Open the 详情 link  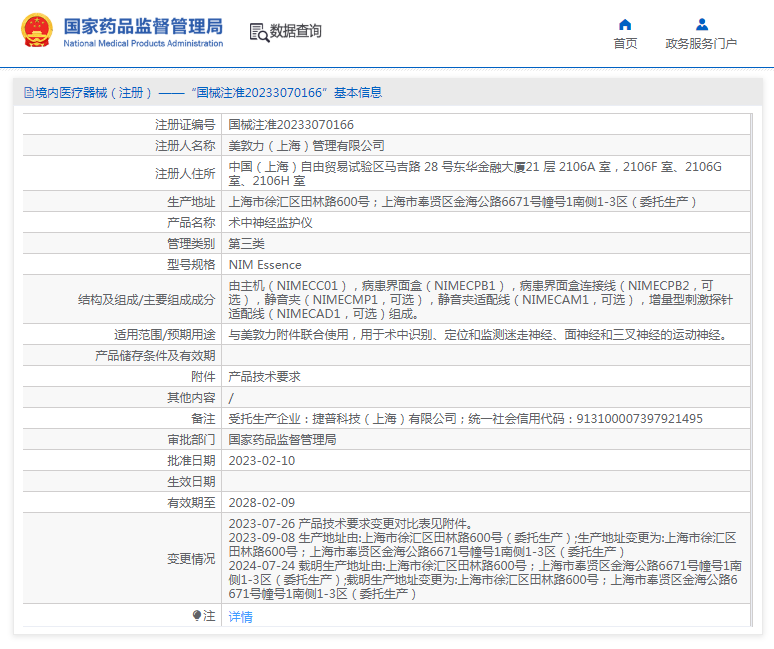click(x=240, y=616)
